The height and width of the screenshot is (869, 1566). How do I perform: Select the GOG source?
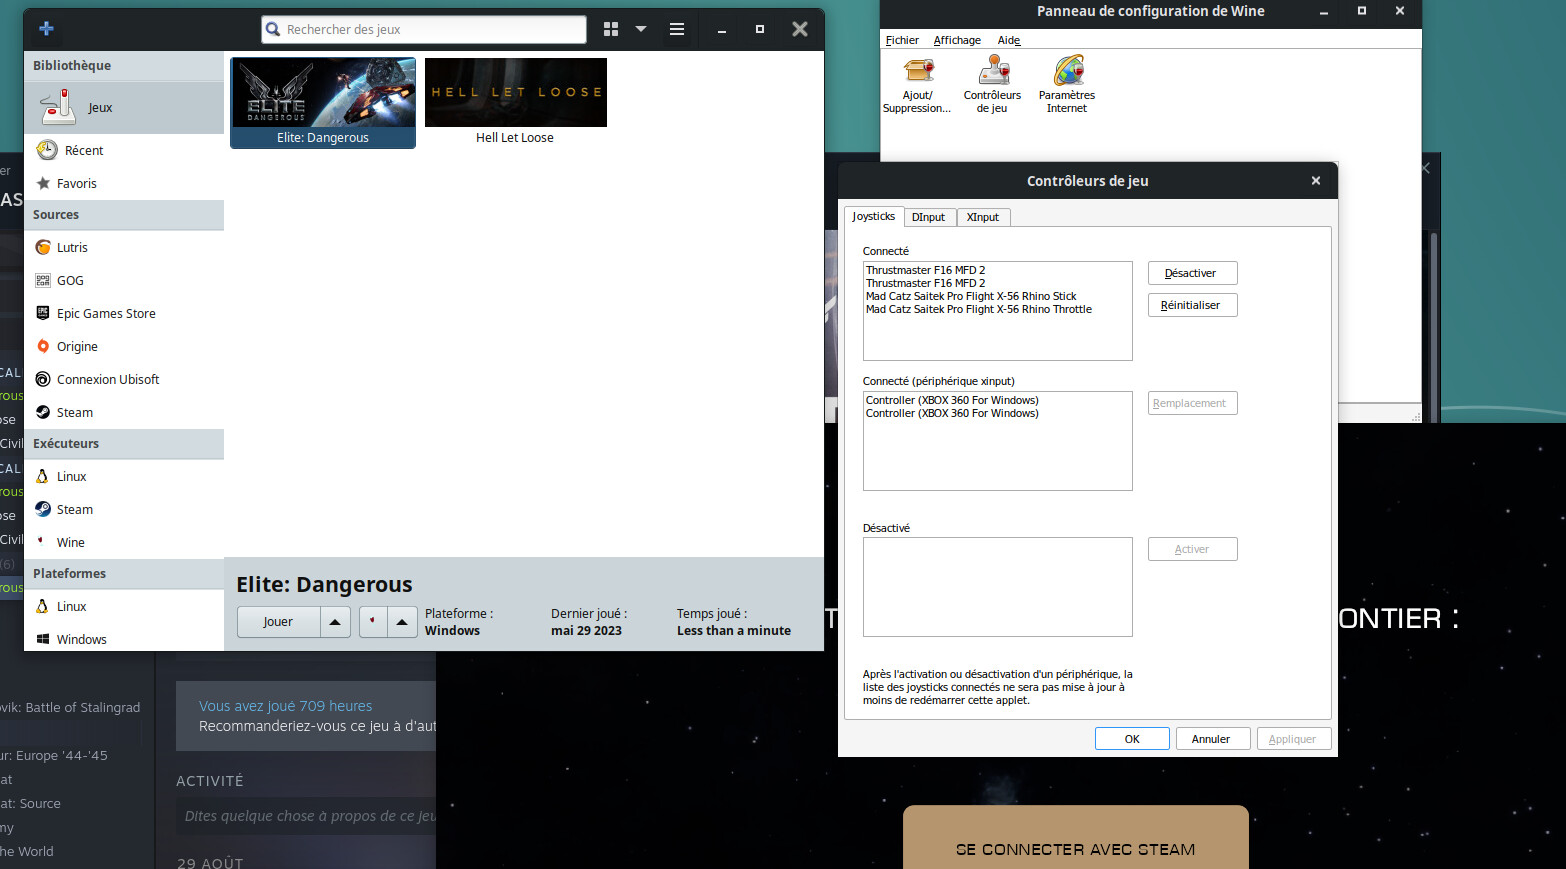click(x=124, y=280)
